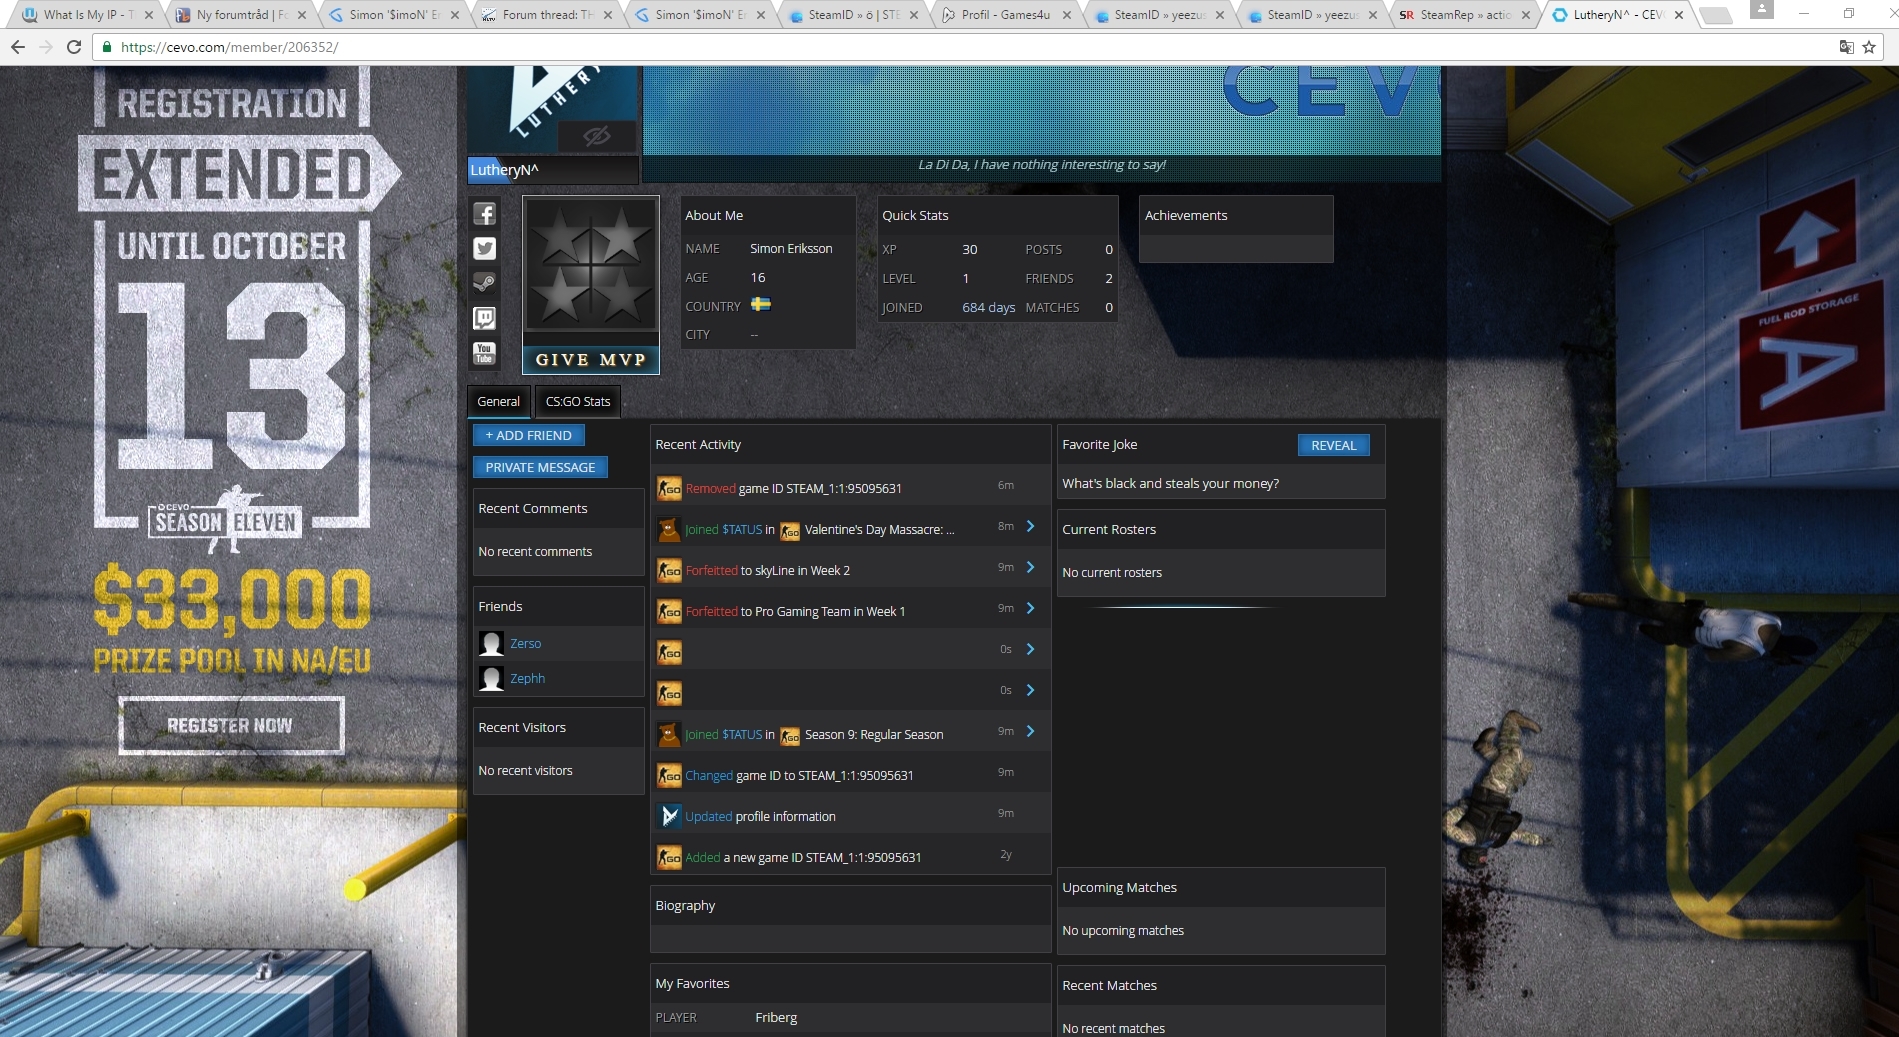Click the 684 days joined value
This screenshot has width=1899, height=1037.
pos(989,308)
